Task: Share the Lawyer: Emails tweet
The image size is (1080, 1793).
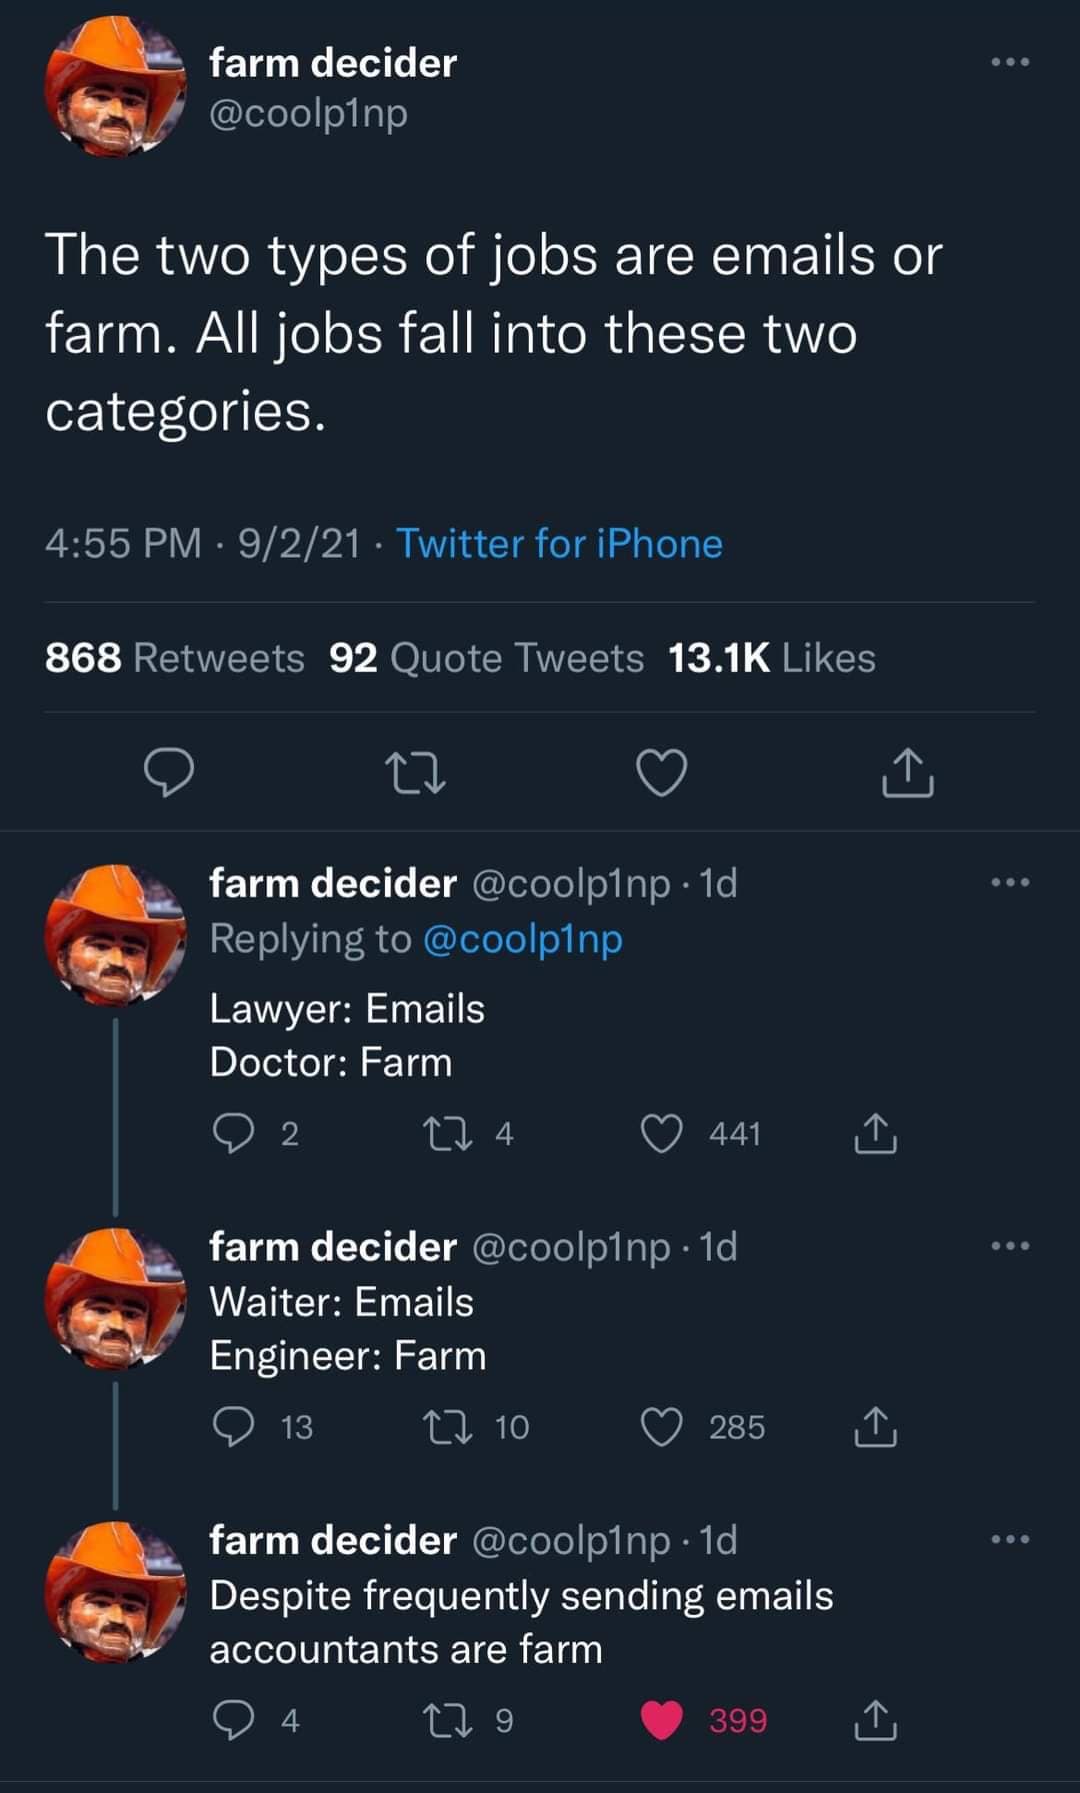Action: pyautogui.click(x=876, y=1131)
